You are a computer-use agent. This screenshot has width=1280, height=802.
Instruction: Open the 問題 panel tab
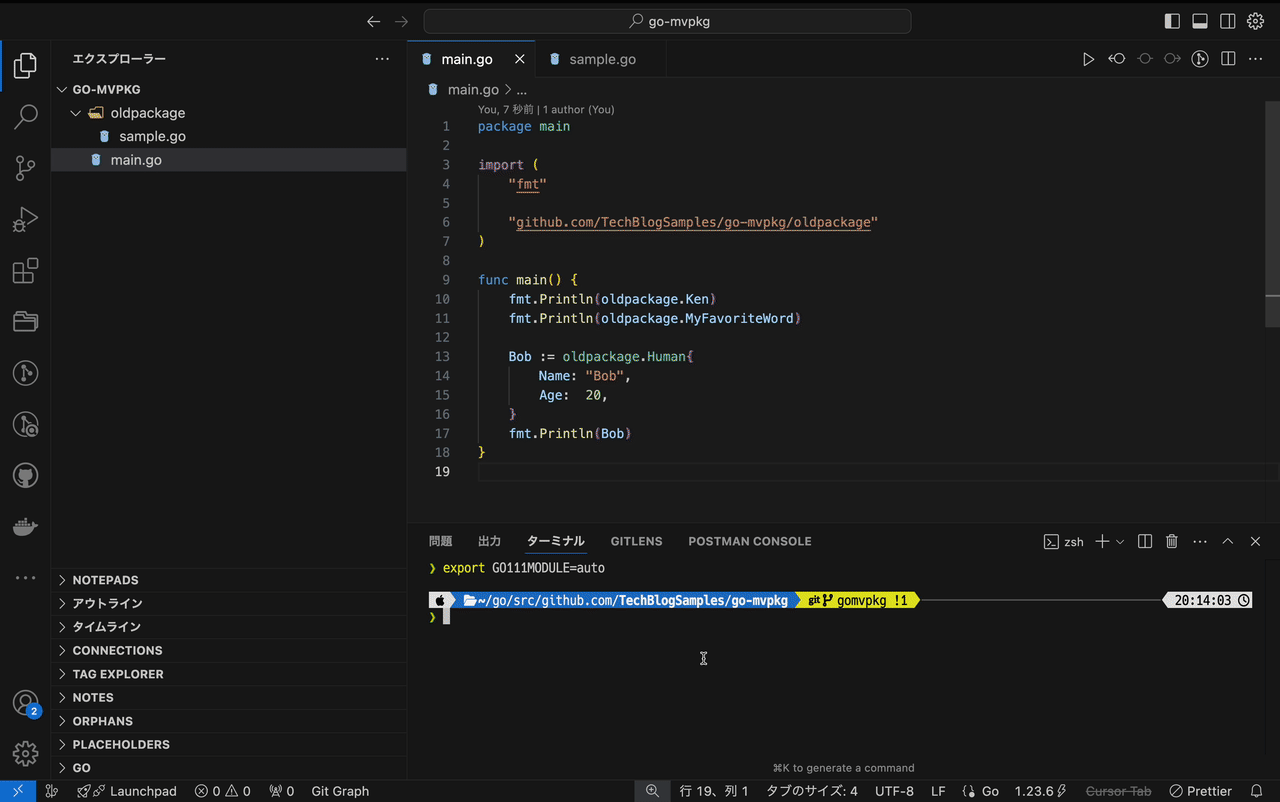click(440, 541)
